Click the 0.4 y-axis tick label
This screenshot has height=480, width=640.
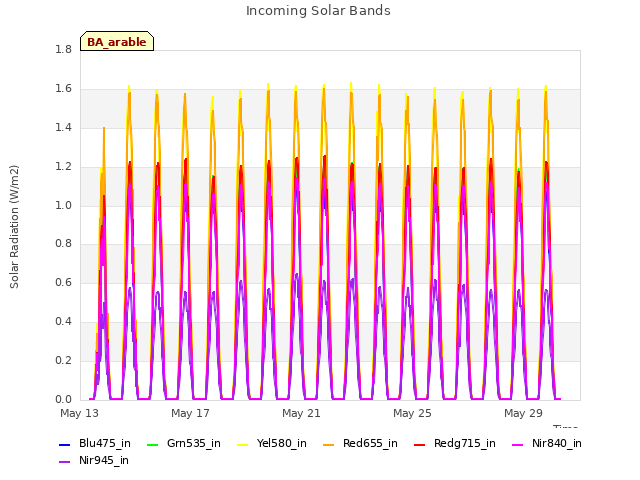point(63,321)
